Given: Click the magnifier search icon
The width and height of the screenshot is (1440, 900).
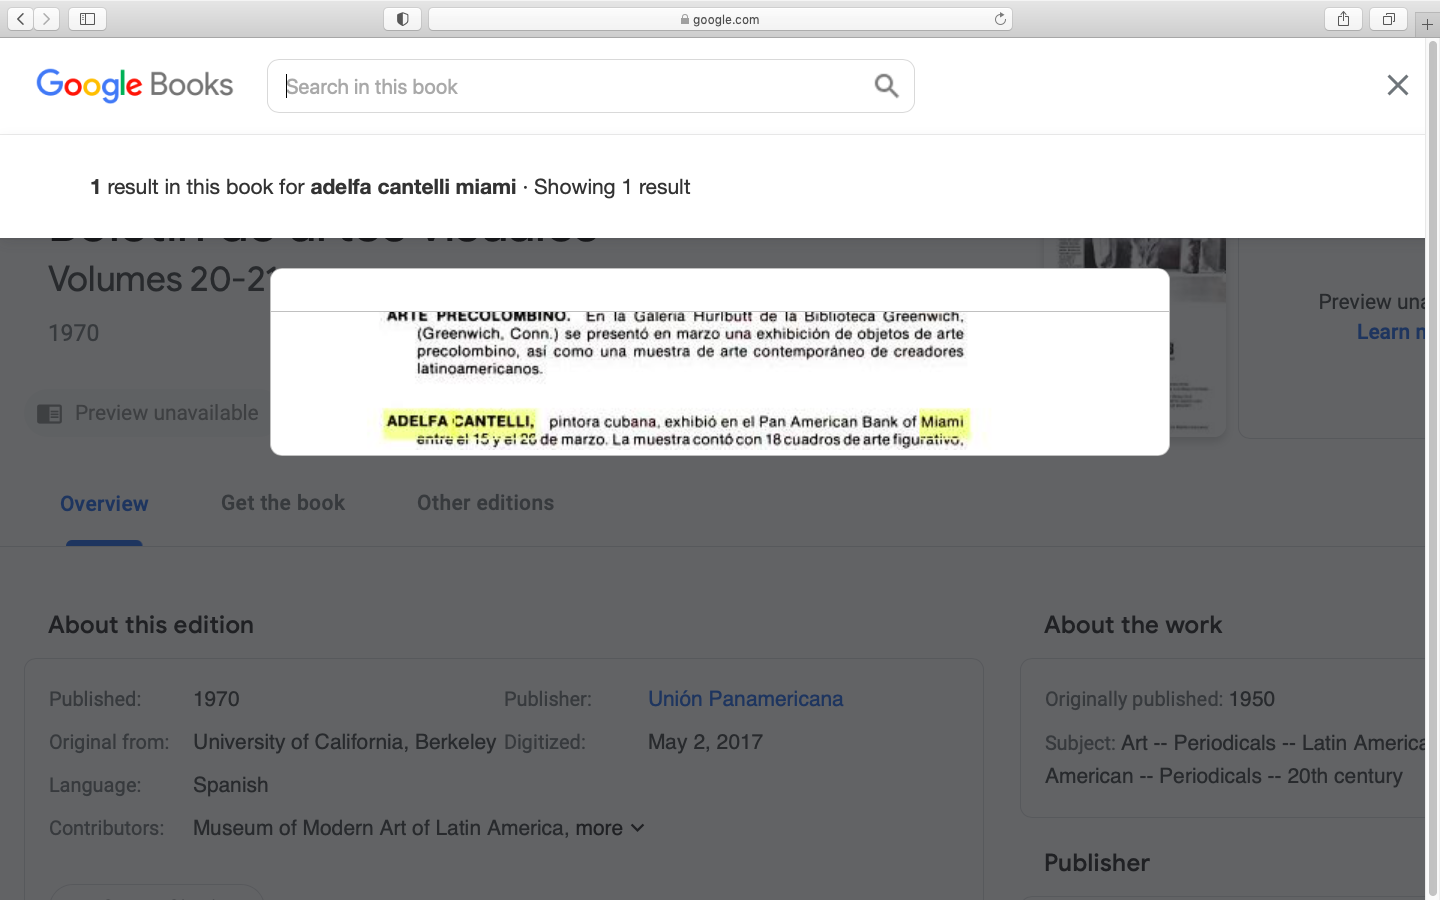Looking at the screenshot, I should click(x=886, y=86).
